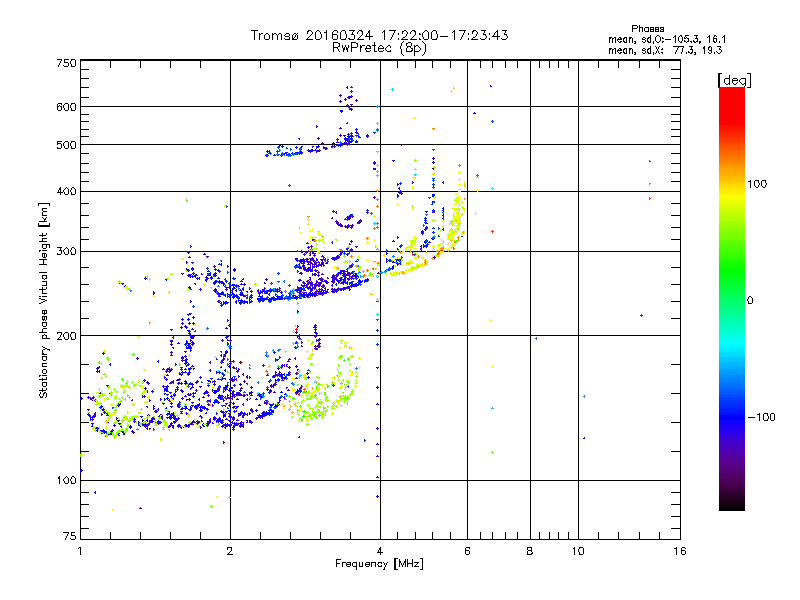Click the '1' frequency tick label
The width and height of the screenshot is (800, 600).
(80, 551)
